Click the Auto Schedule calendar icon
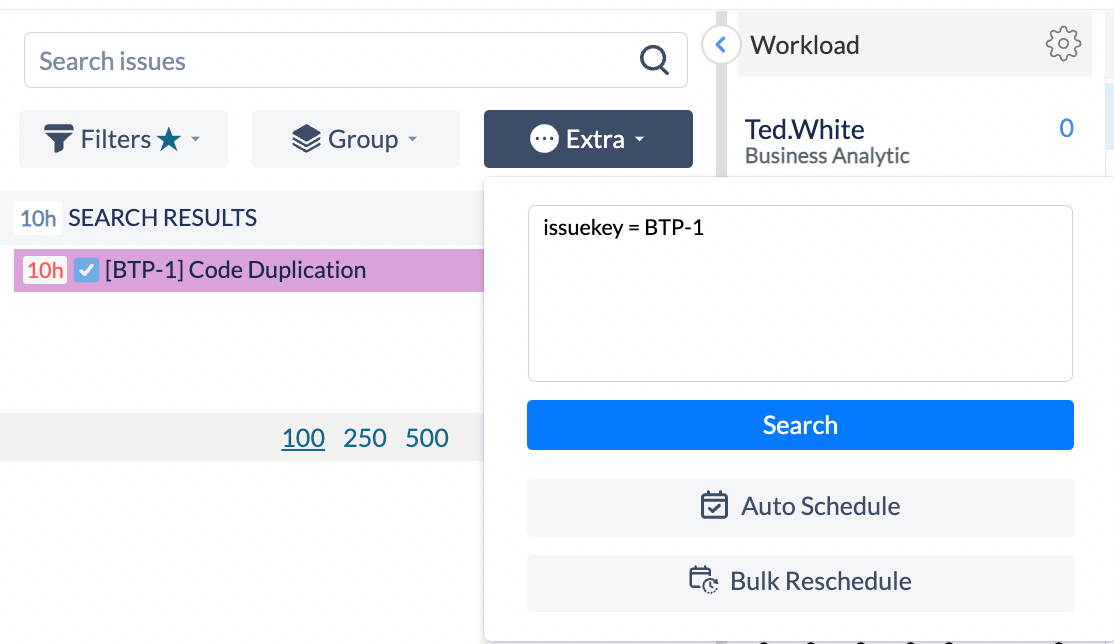This screenshot has height=644, width=1114. tap(714, 506)
